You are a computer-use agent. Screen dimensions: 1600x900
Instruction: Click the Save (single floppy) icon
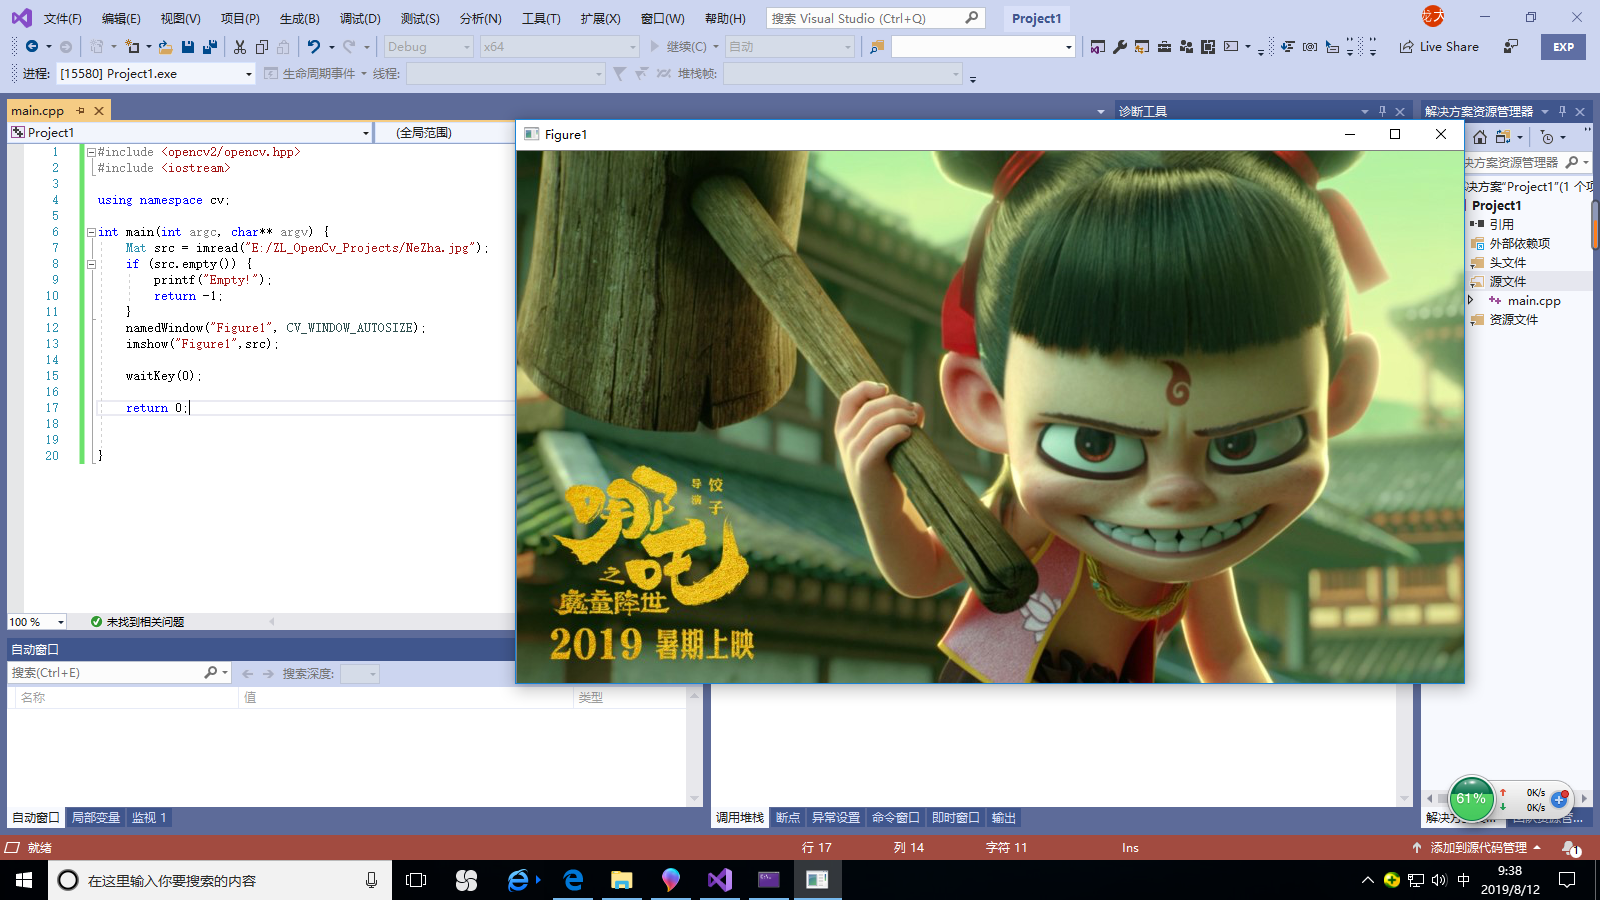(188, 46)
